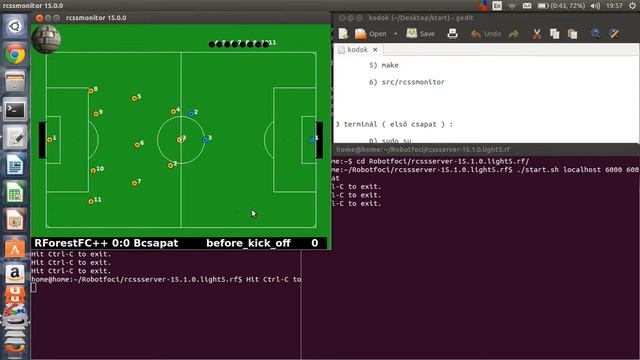Open the Files manager from launcher
Screen dimensions: 640x360
click(x=15, y=82)
